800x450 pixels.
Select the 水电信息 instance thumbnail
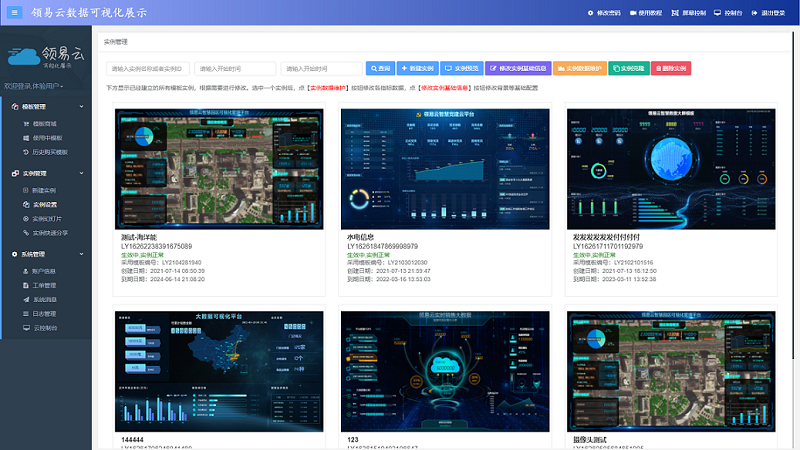445,169
